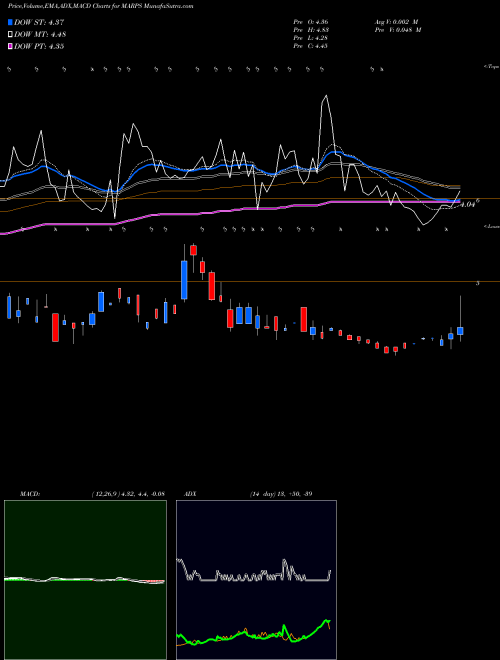This screenshot has height=660, width=500.
Task: Click the 'ADX' panel heading
Action: [190, 494]
